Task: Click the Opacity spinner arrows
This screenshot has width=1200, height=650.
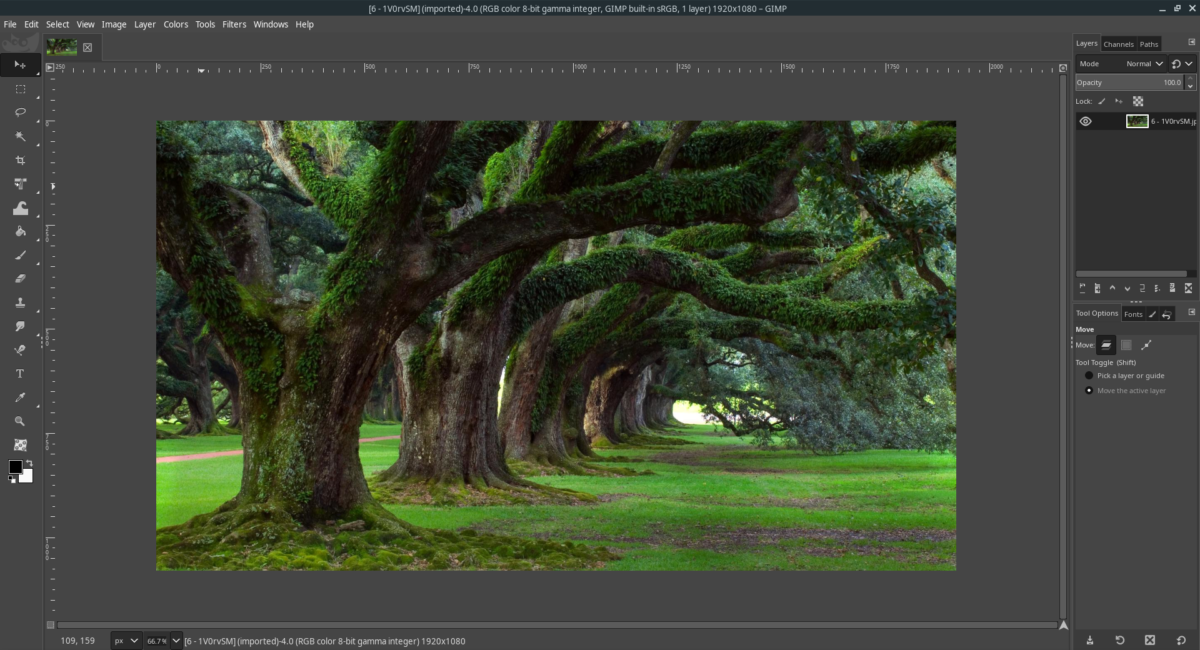Action: pos(1189,83)
